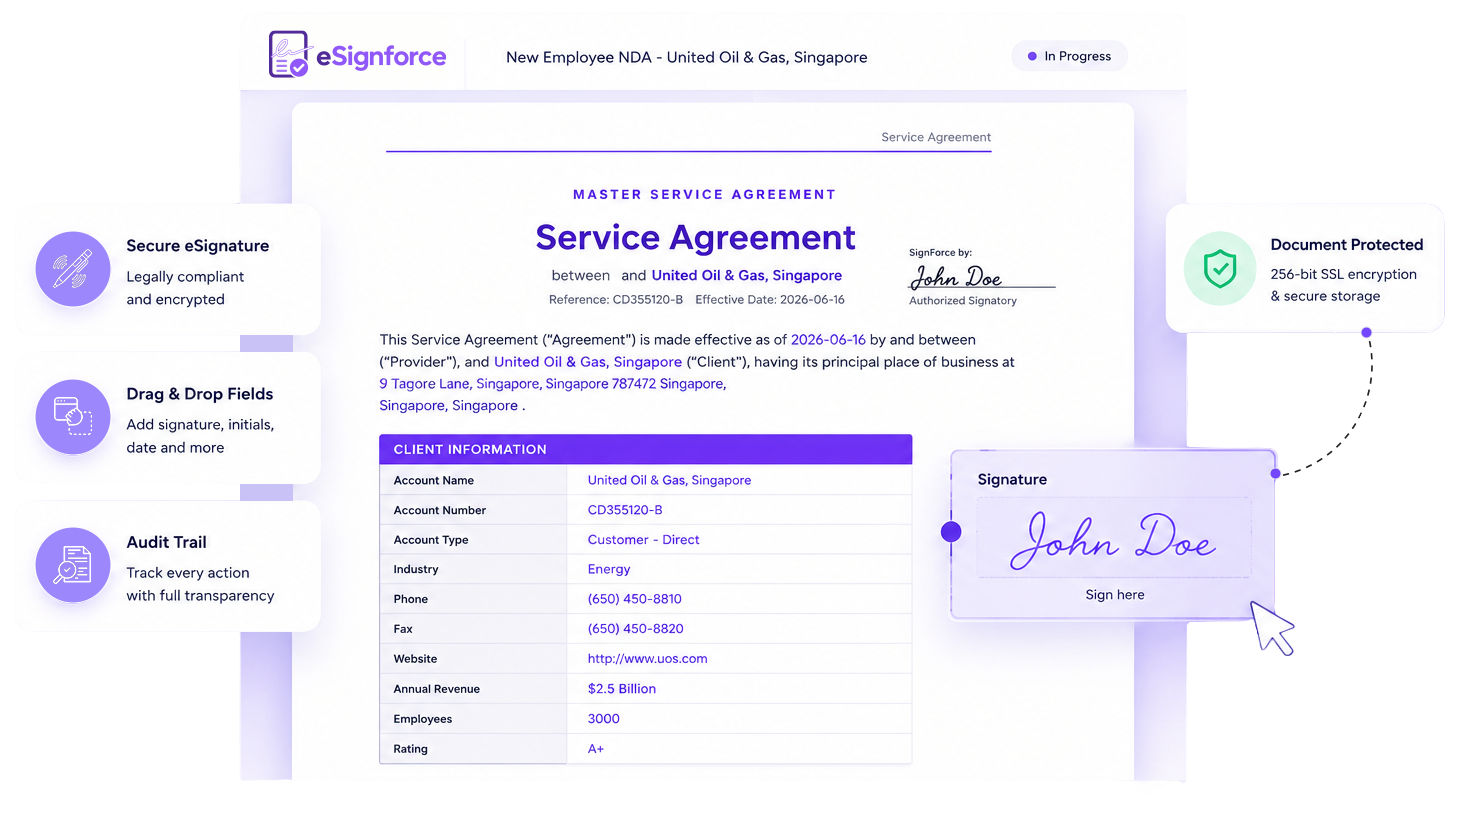Click the Energy industry value
This screenshot has width=1459, height=820.
[609, 570]
